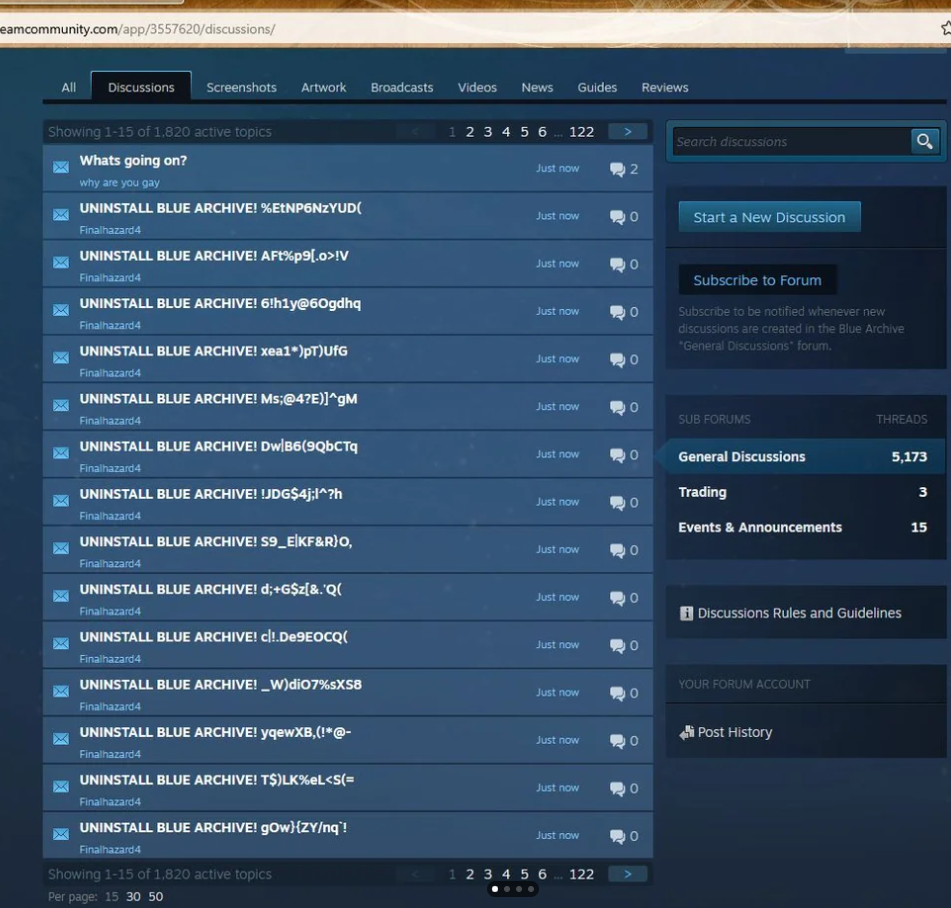951x908 pixels.
Task: Open topic 'UNINSTALL BLUE ARCHIVE! xea1*)pT)UfG'
Action: point(213,351)
